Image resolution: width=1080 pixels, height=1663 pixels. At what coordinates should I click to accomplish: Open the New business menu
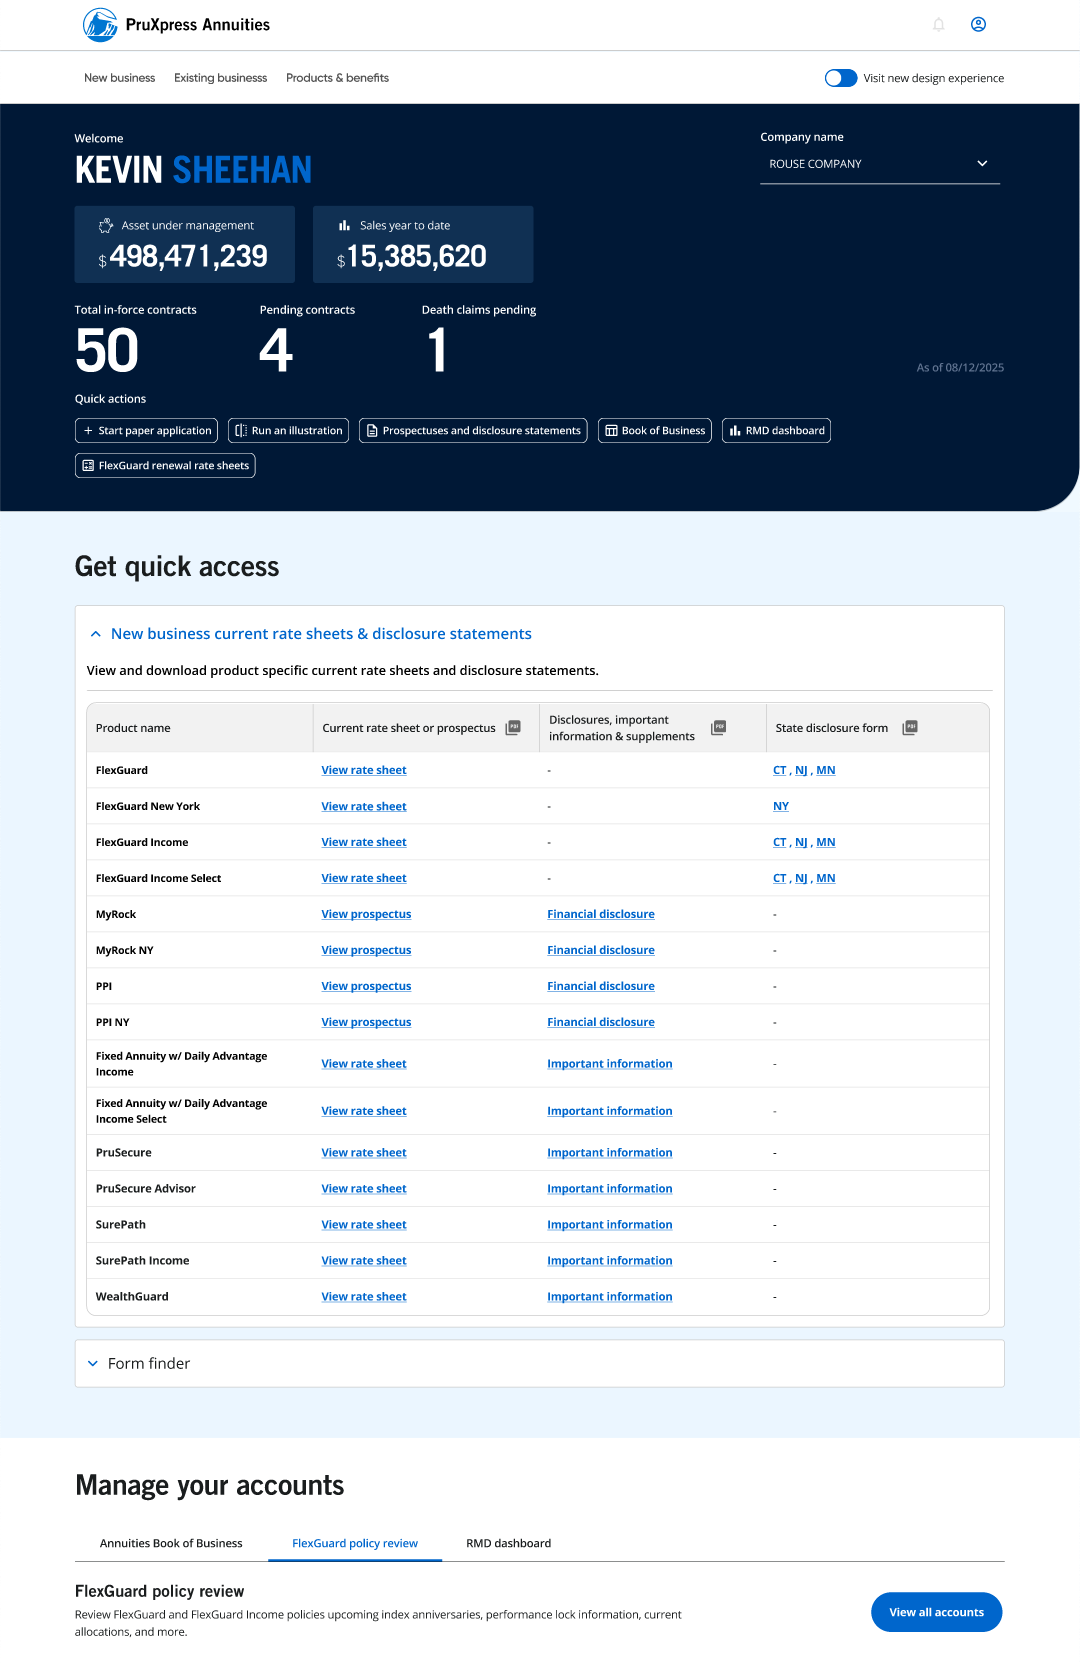120,78
